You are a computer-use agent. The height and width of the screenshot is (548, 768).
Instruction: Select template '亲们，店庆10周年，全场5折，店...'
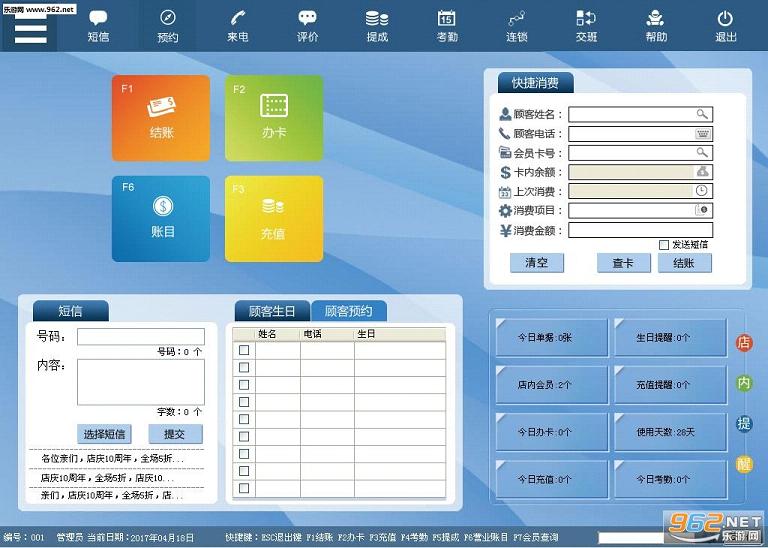[x=112, y=496]
